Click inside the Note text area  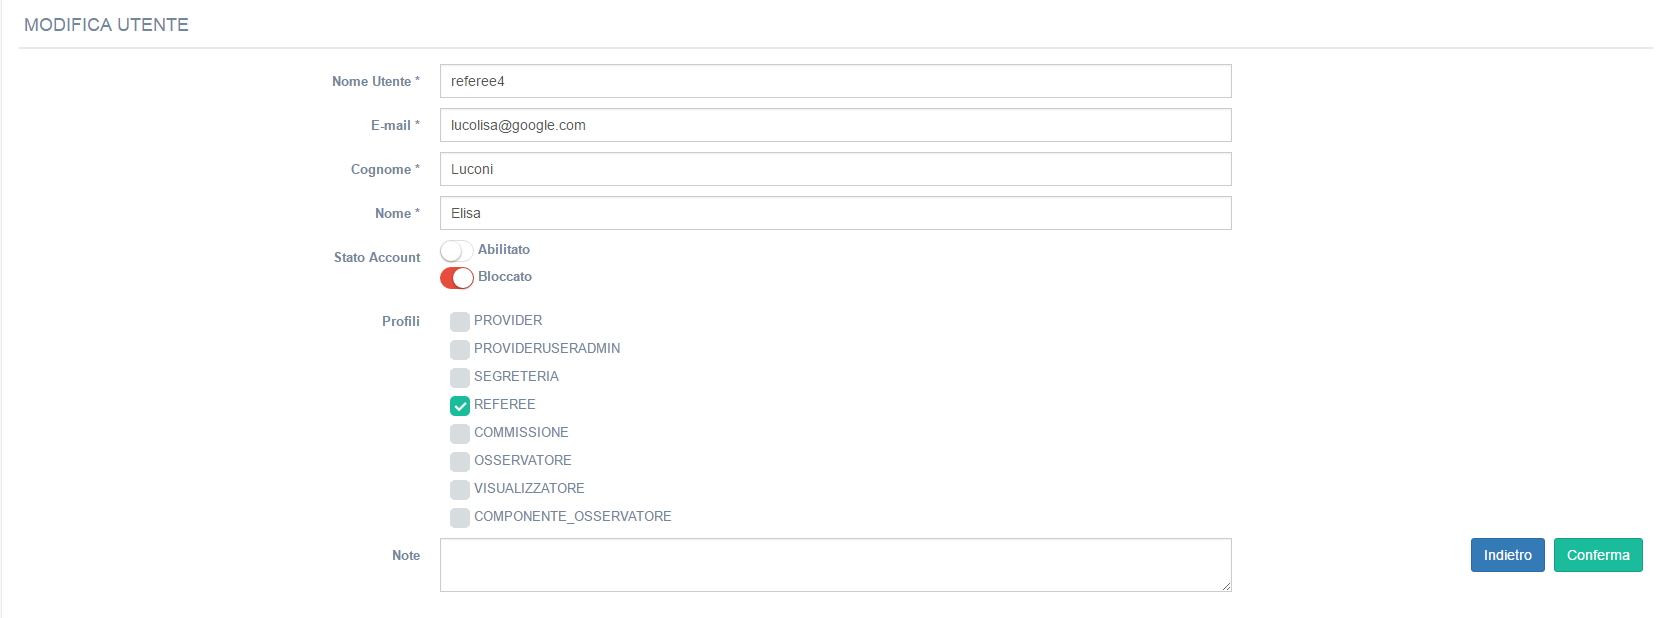835,565
